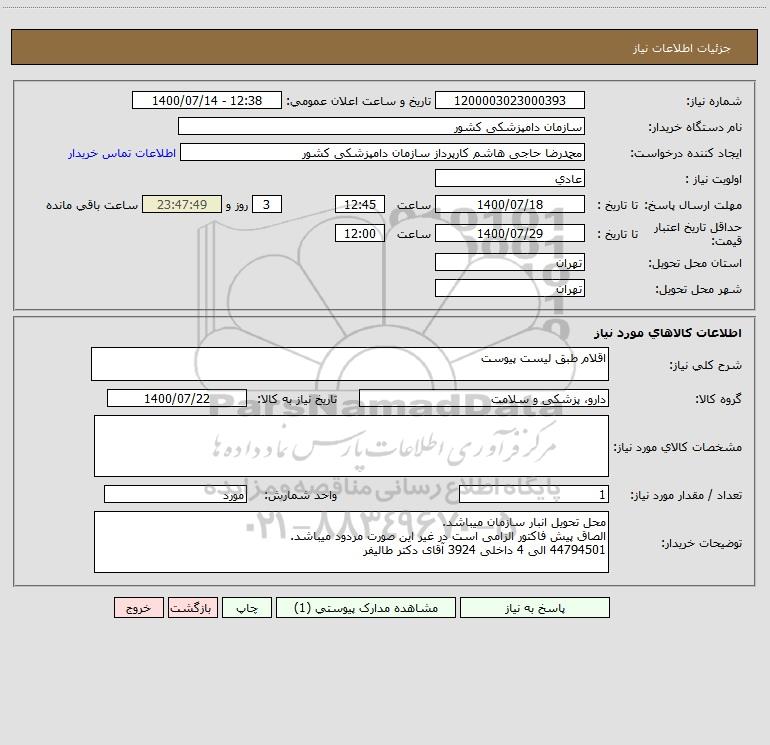Click the request creator name field
The height and width of the screenshot is (745, 770).
click(382, 152)
